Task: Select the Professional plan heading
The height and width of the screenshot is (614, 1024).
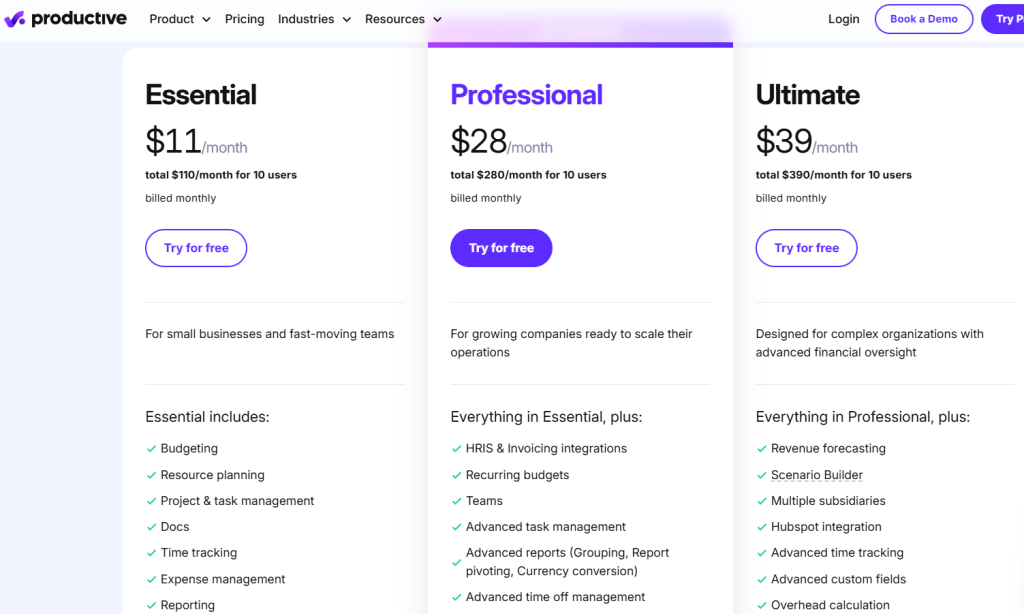Action: coord(526,95)
